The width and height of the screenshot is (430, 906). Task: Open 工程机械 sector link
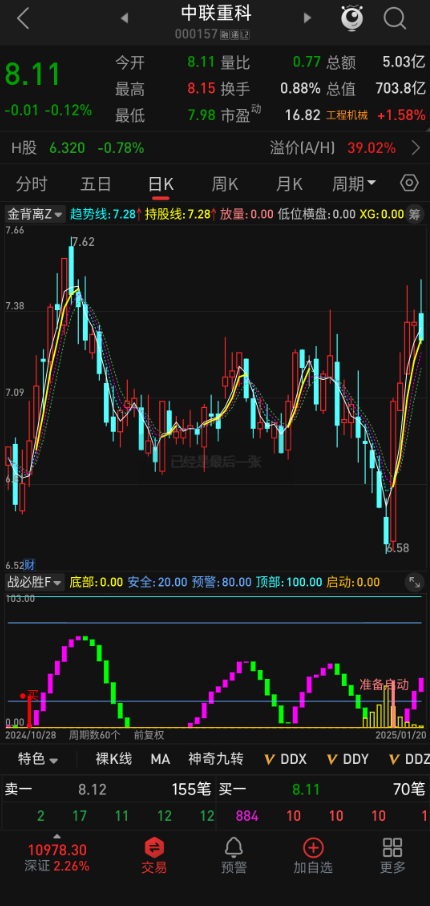347,115
